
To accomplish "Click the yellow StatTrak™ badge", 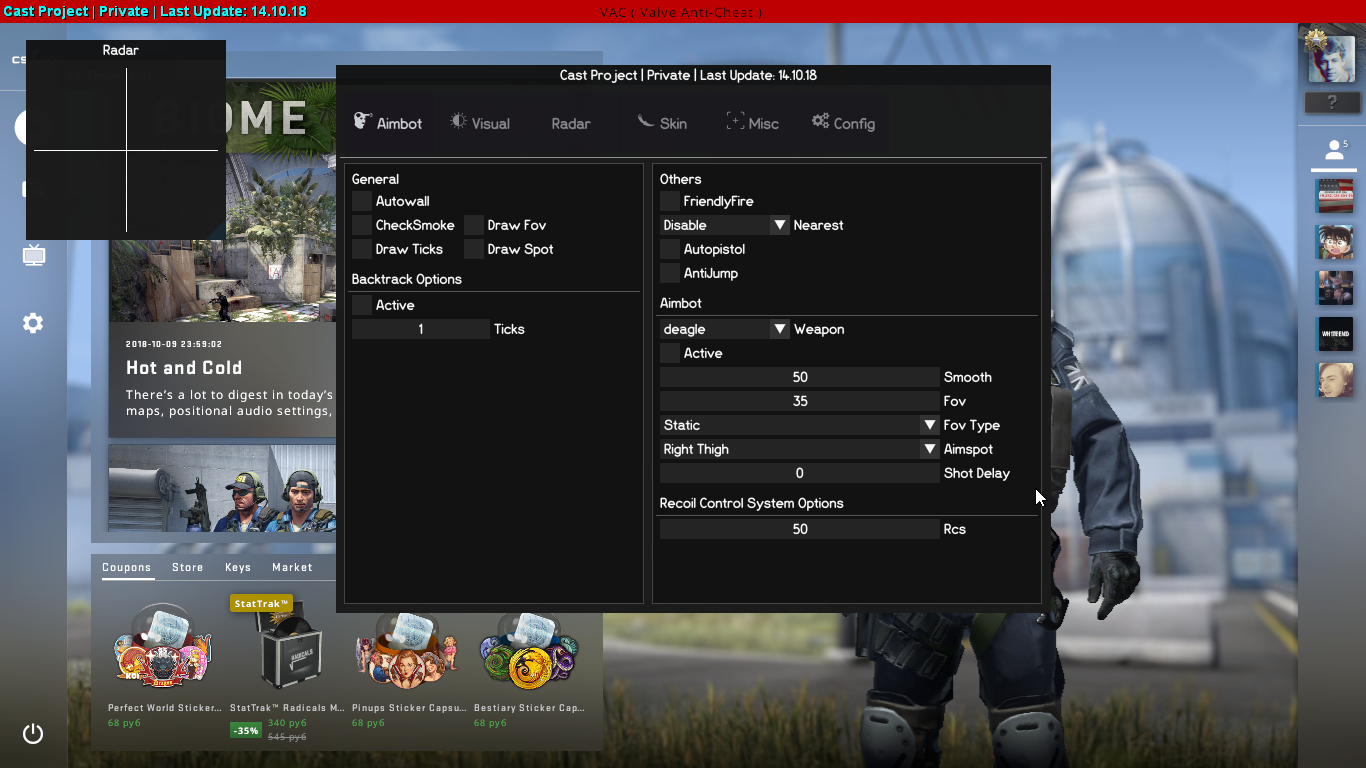I will click(x=261, y=603).
